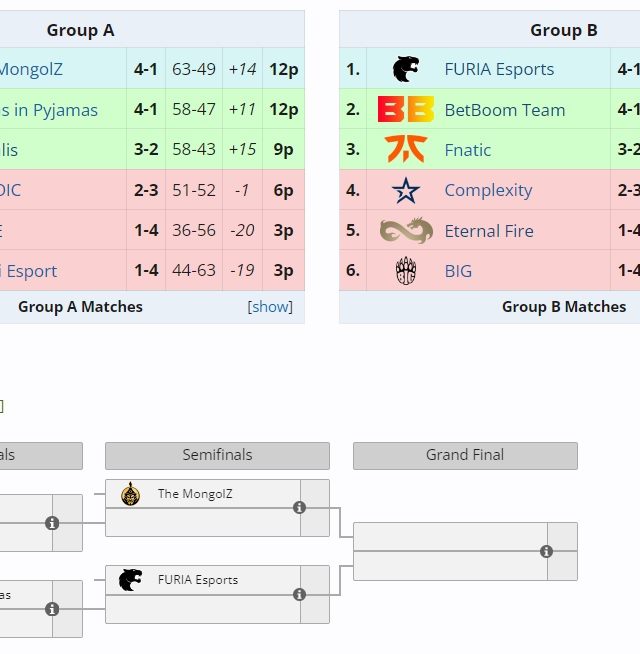Image resolution: width=640 pixels, height=654 pixels.
Task: Open the Complexity team page link
Action: 488,190
